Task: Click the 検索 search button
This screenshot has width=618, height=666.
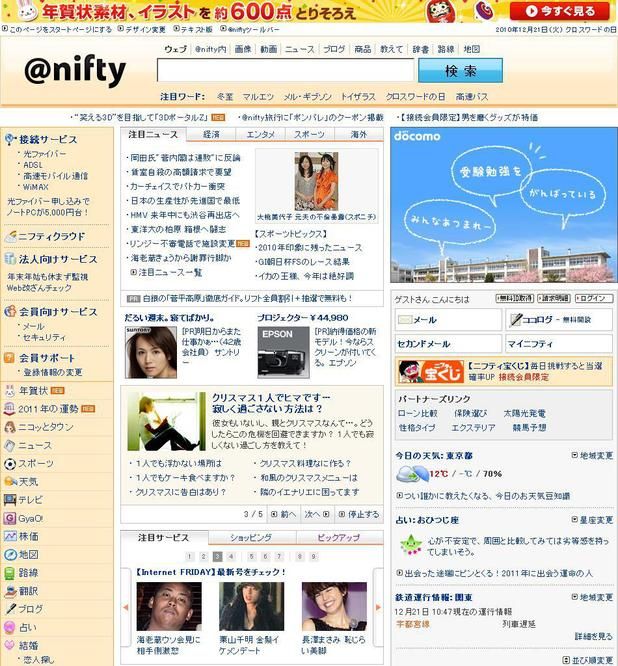Action: 460,71
